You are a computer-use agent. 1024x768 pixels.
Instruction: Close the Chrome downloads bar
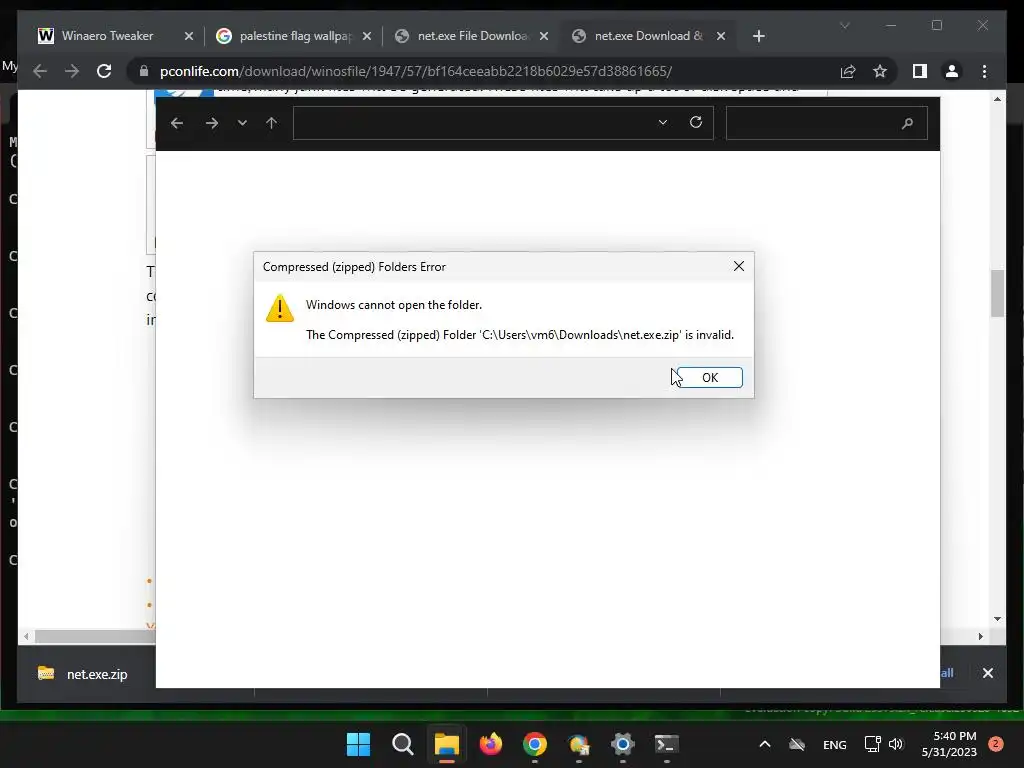[987, 673]
